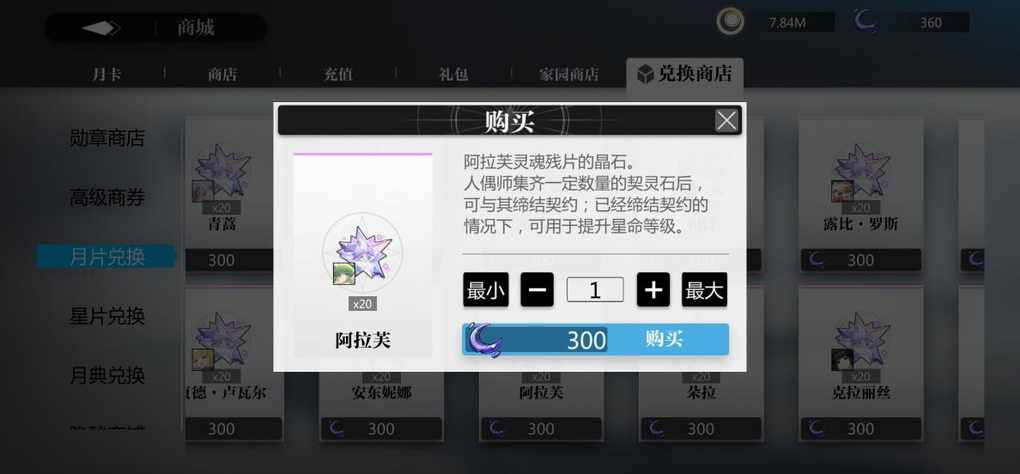The width and height of the screenshot is (1020, 474).
Task: Set quantity to maximum with 最大
Action: coord(705,290)
